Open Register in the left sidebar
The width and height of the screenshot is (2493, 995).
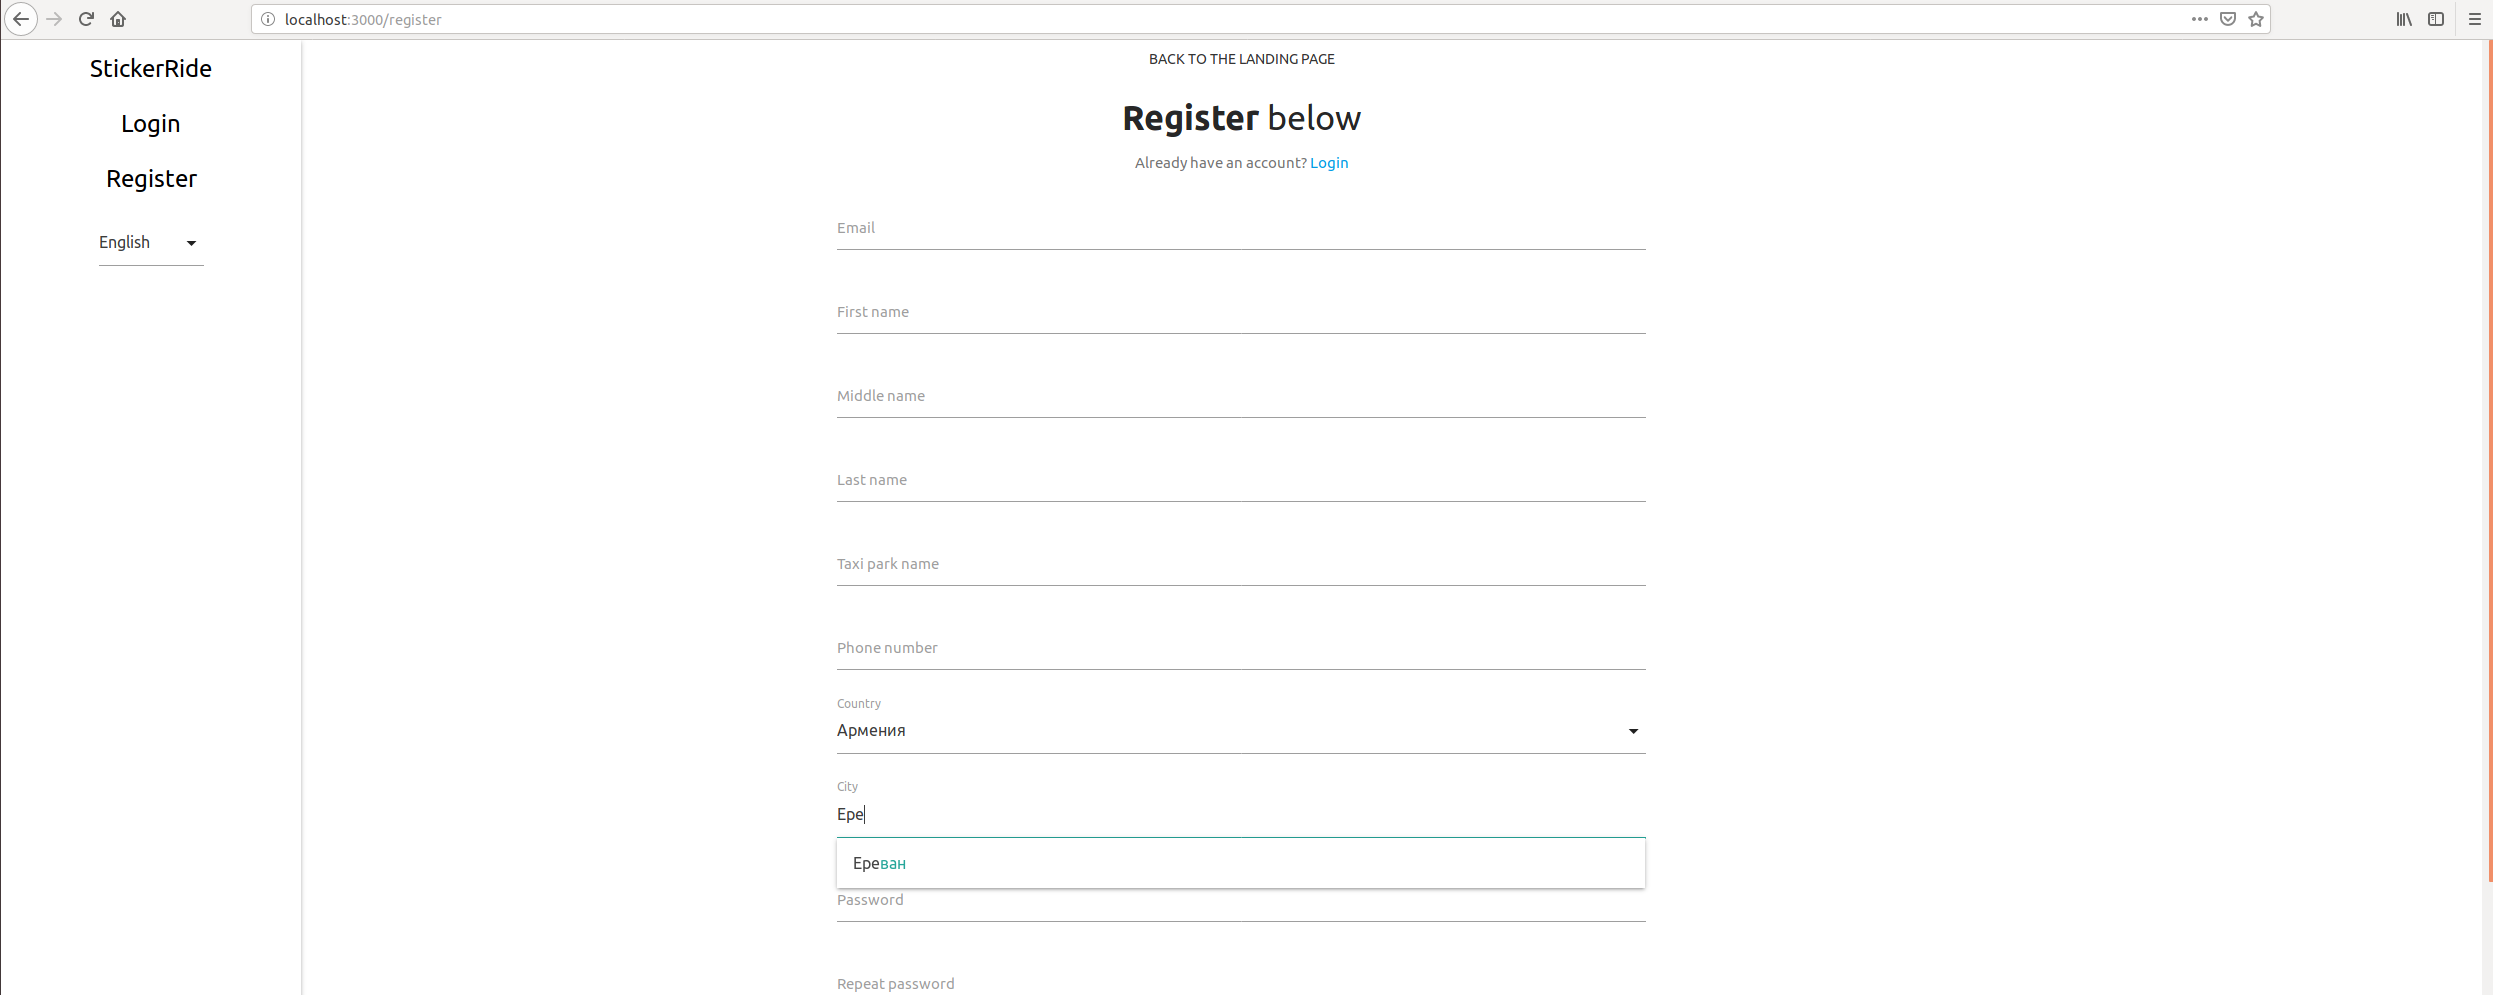click(151, 179)
